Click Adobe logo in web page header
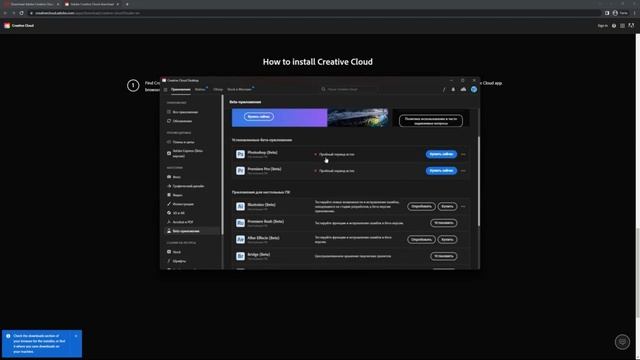The width and height of the screenshot is (640, 360). click(x=631, y=25)
